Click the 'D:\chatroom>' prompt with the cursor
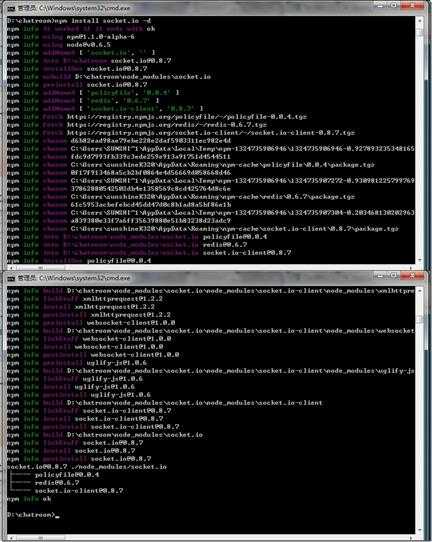This screenshot has width=432, height=542. 33,515
